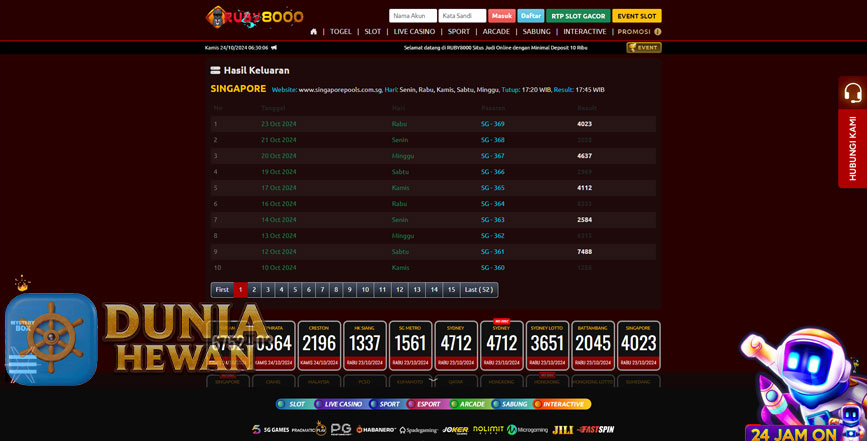Click the Masuk login button
The height and width of the screenshot is (441, 867).
[502, 16]
